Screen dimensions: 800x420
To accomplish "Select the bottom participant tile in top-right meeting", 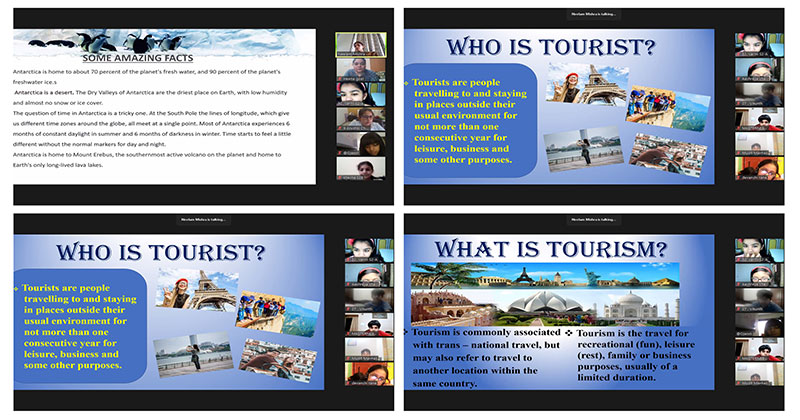I will coord(757,168).
